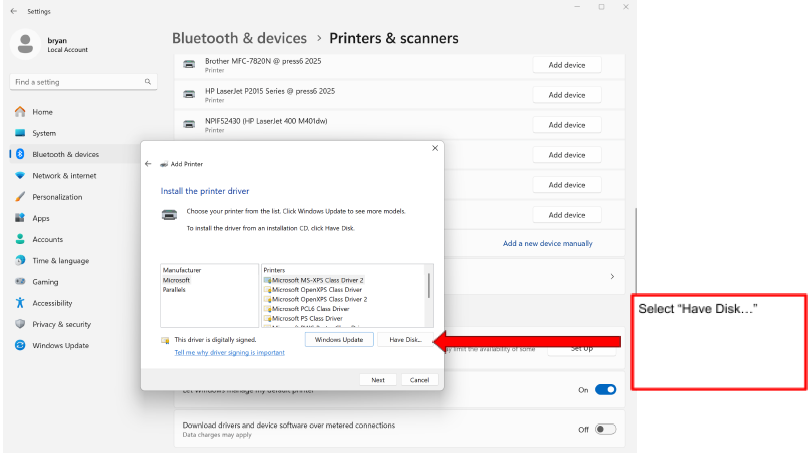Maximize the Settings window
The height and width of the screenshot is (453, 811).
coord(602,7)
